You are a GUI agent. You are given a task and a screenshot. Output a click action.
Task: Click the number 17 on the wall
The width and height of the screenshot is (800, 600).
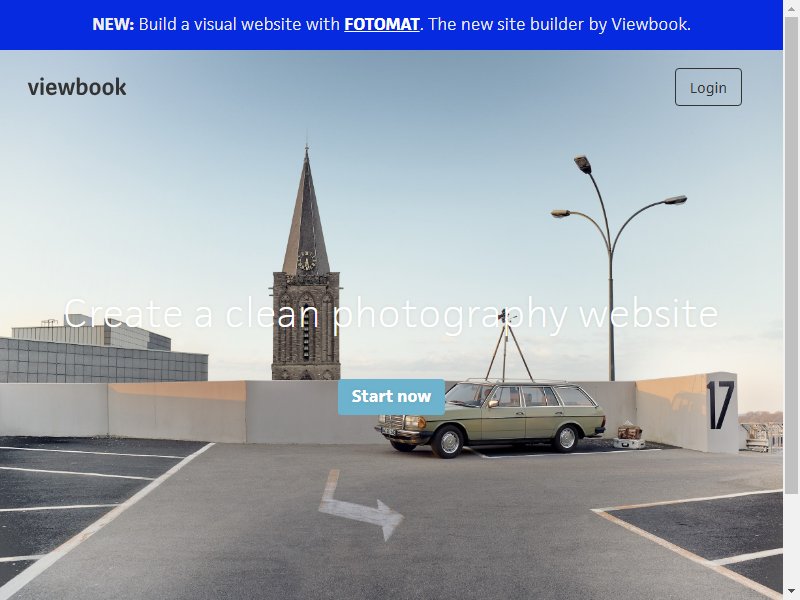point(720,405)
